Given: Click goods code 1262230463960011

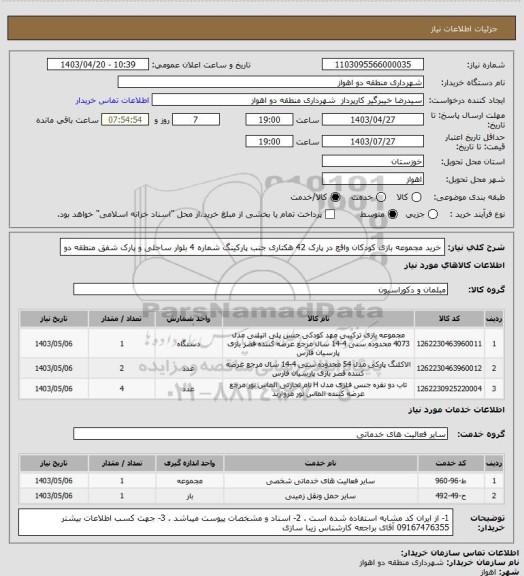Looking at the screenshot, I should 449,344.
